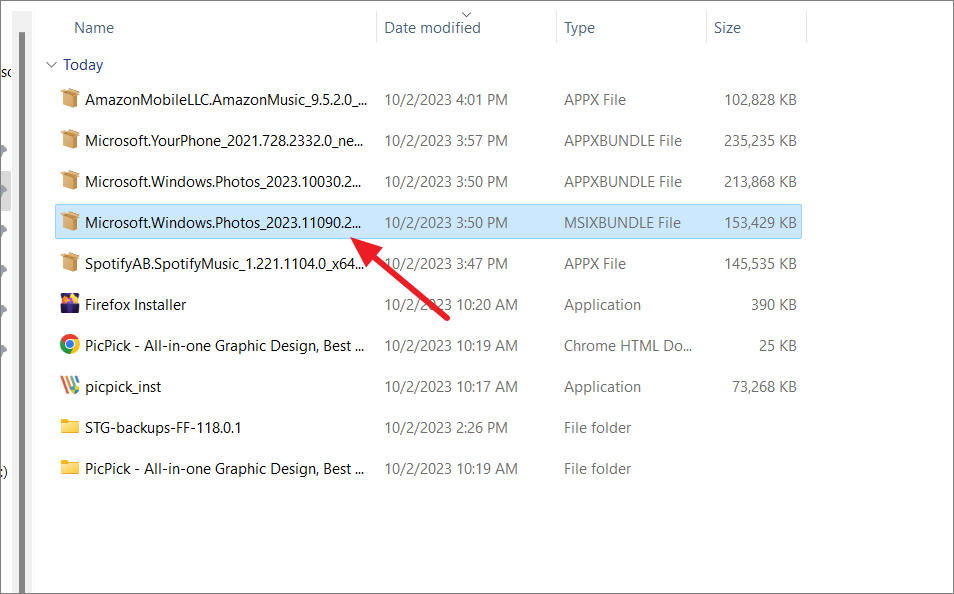Click the SpotifyMusic package icon
The height and width of the screenshot is (594, 954).
[70, 262]
